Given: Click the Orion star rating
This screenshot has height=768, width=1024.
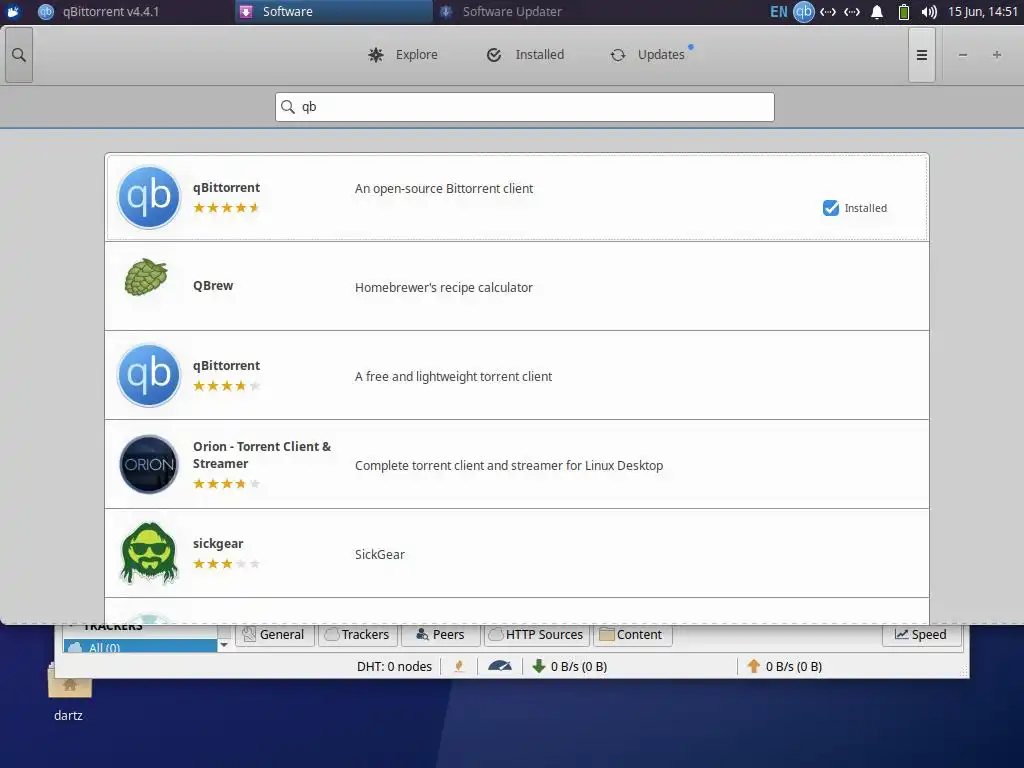Looking at the screenshot, I should click(x=227, y=484).
